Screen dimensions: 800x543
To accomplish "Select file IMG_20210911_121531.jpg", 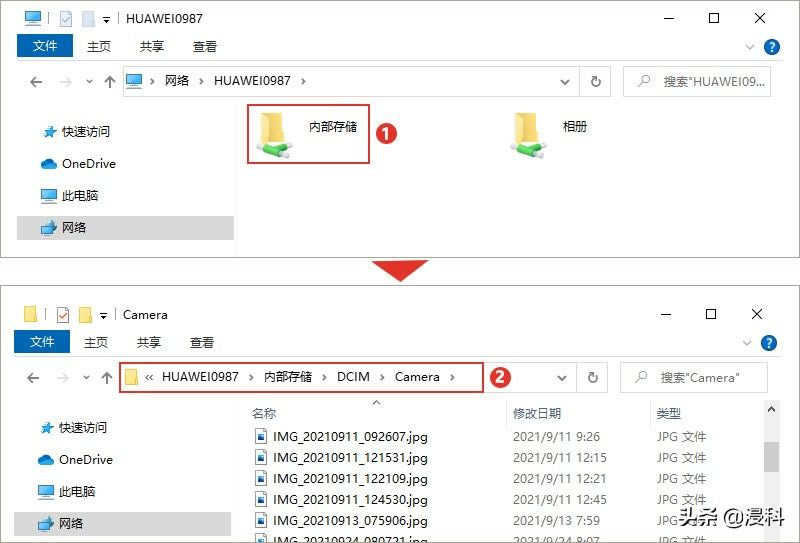I will tap(342, 458).
